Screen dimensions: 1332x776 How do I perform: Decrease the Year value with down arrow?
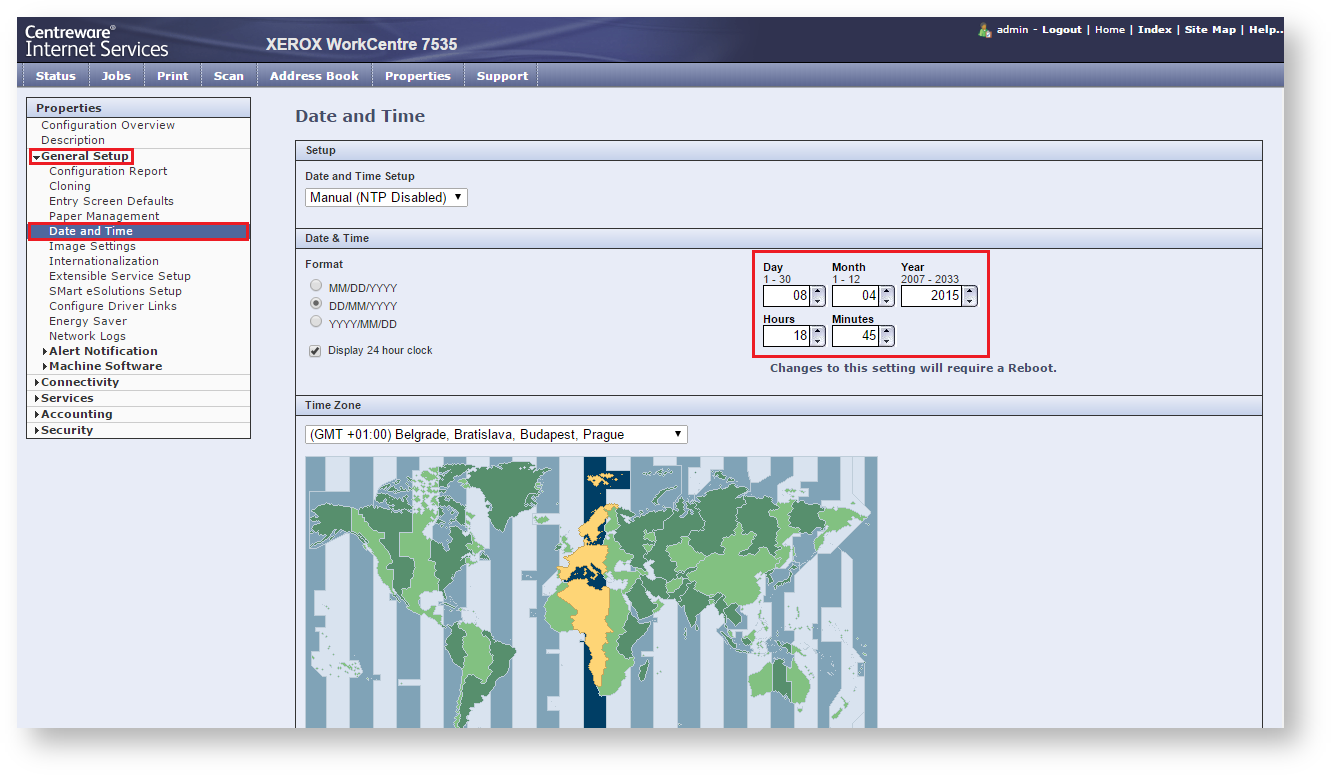(x=969, y=301)
